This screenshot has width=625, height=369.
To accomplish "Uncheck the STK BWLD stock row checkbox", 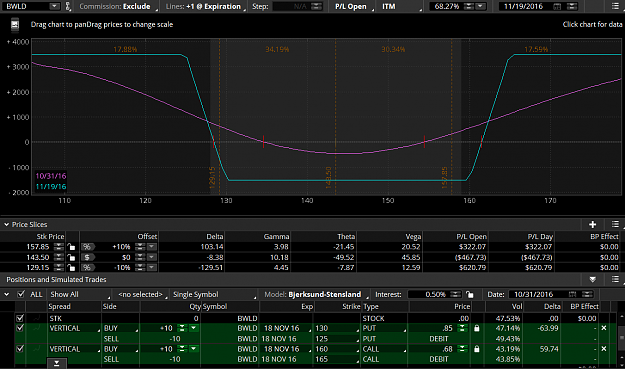I will [20, 318].
